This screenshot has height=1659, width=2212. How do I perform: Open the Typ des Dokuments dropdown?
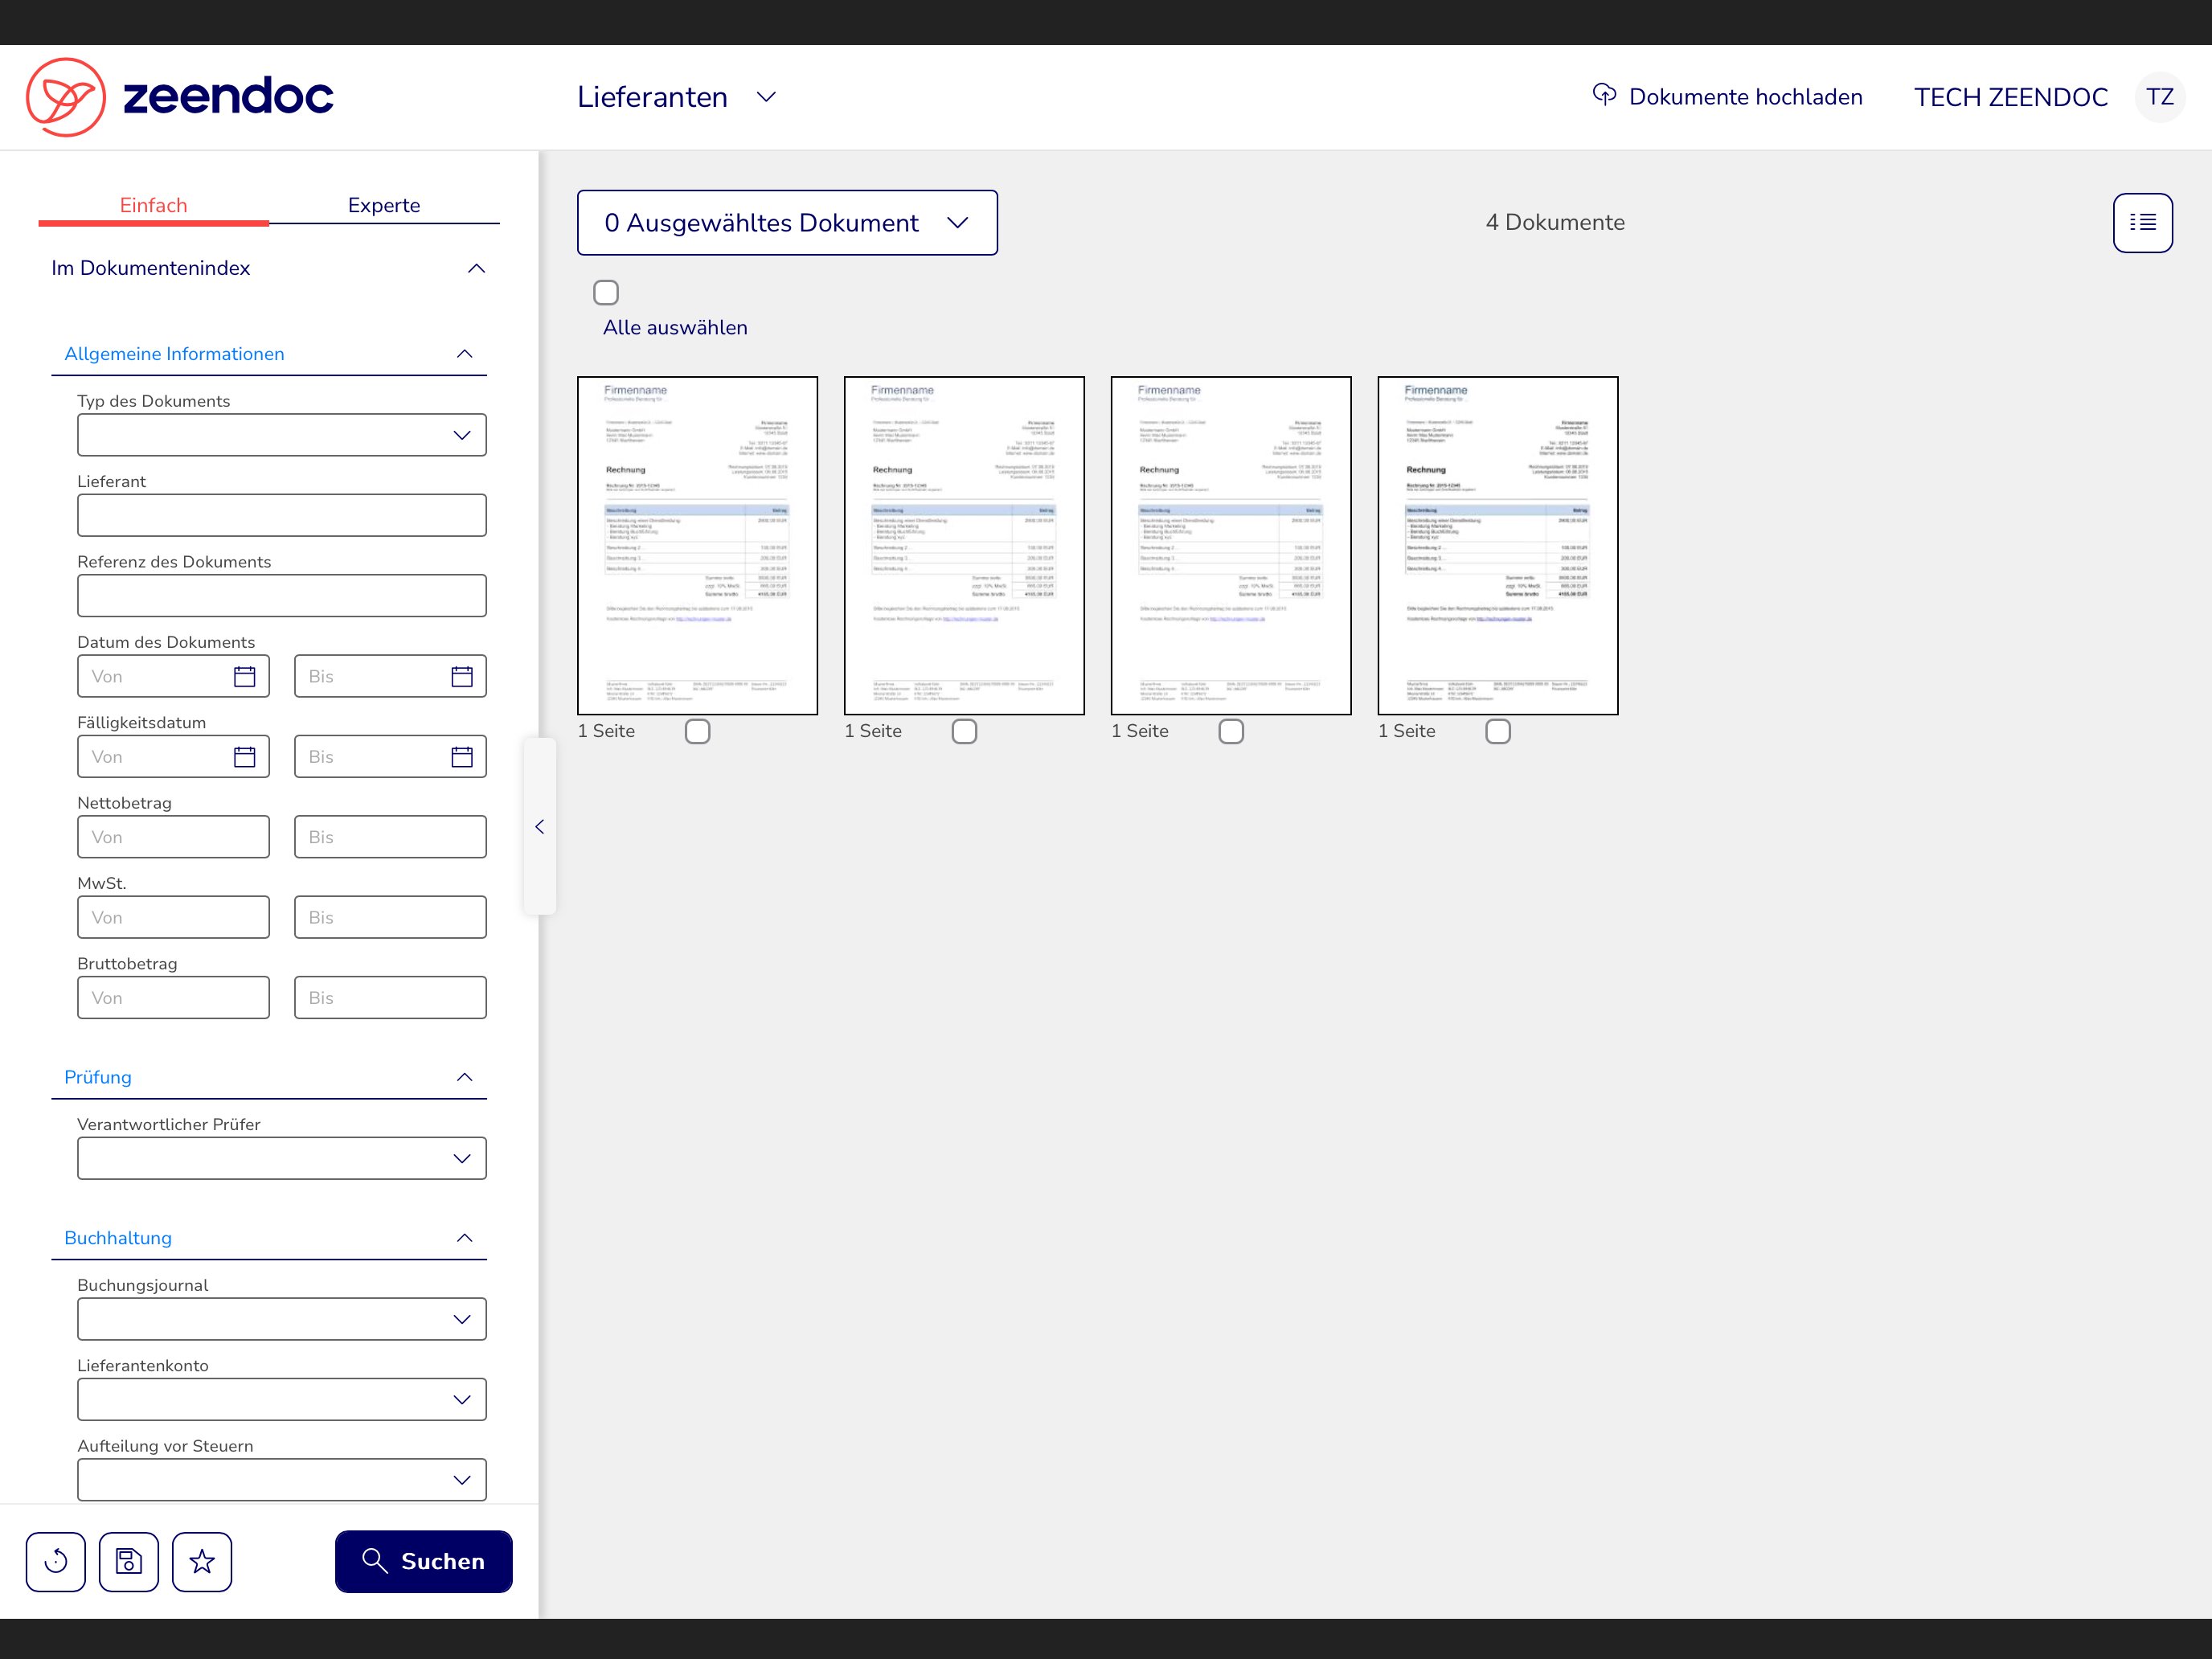click(282, 435)
